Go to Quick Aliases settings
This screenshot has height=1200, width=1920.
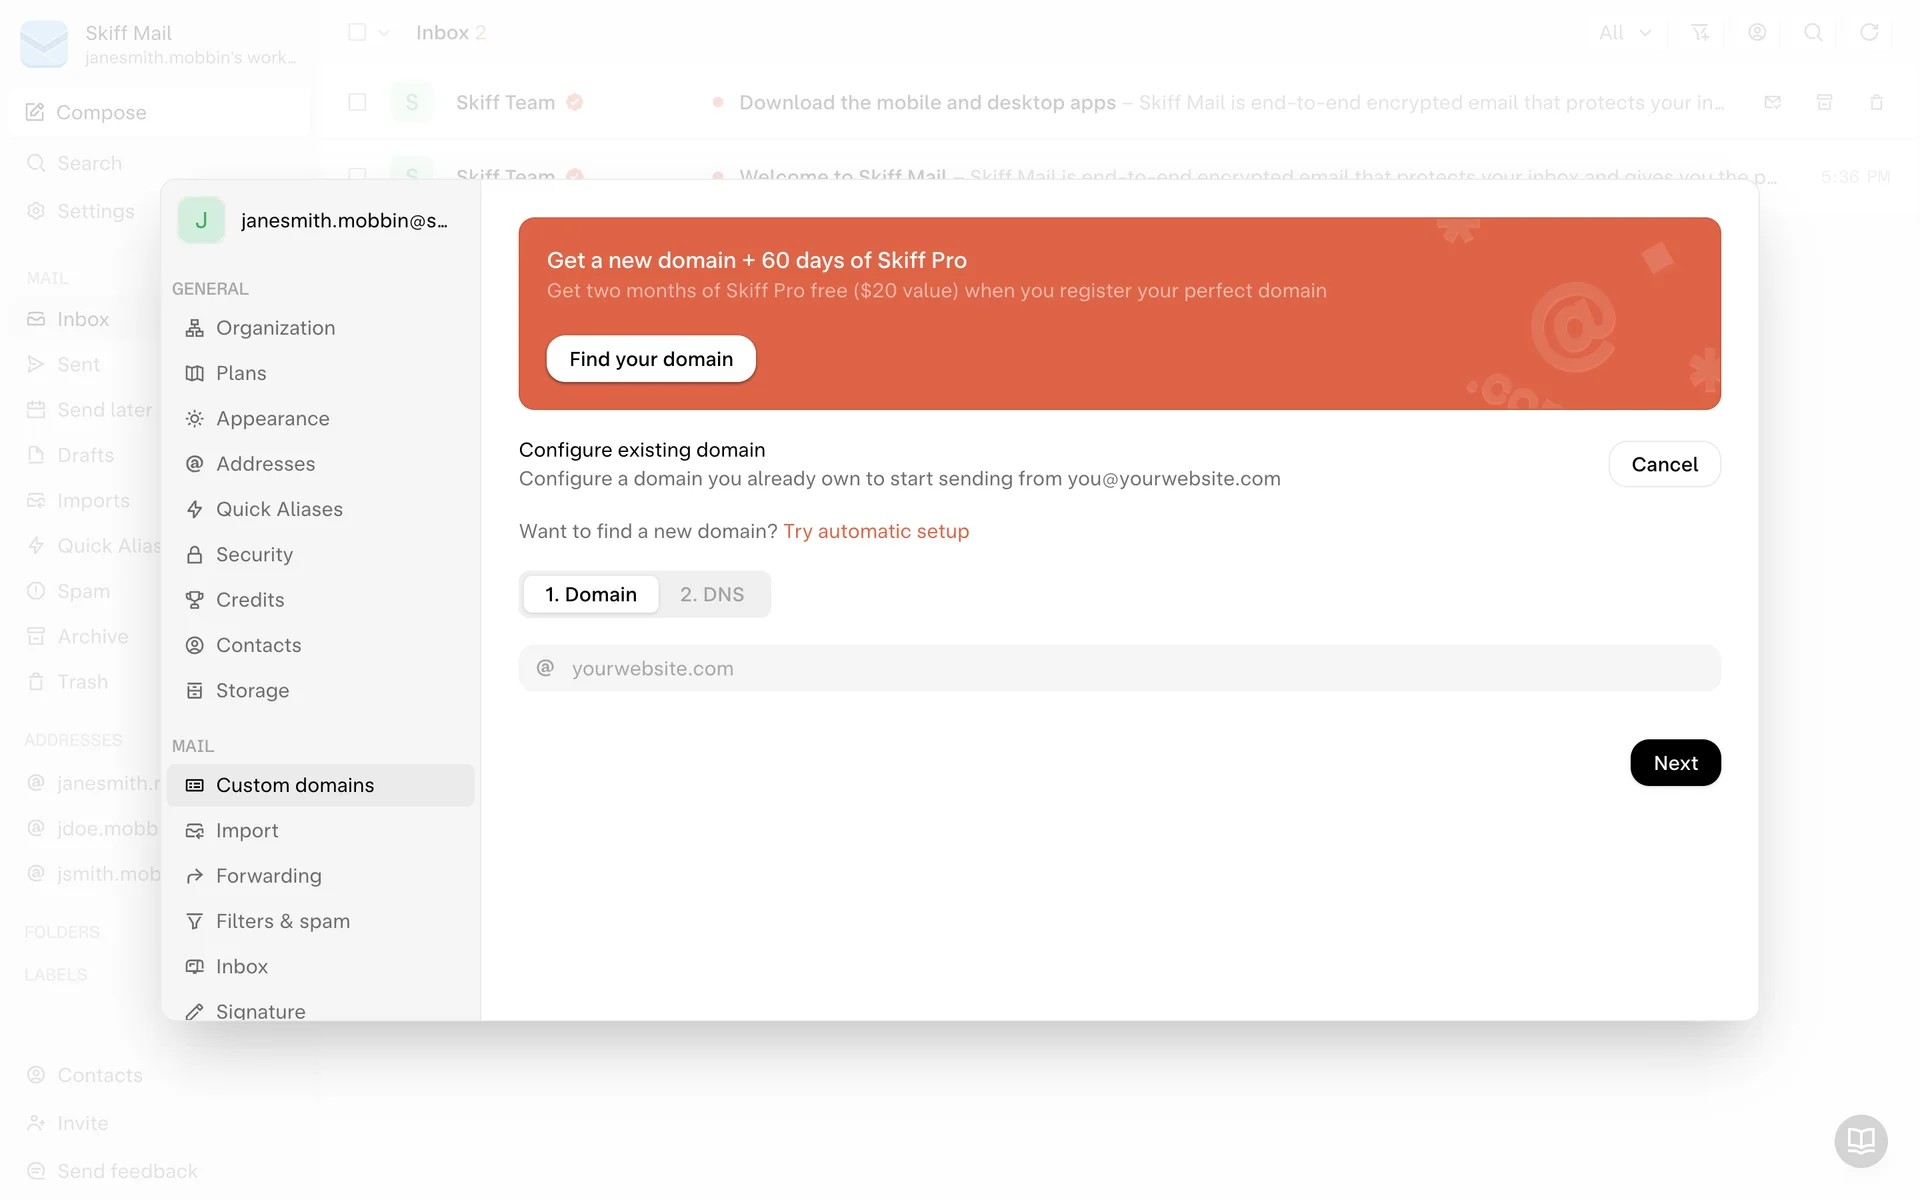tap(279, 509)
